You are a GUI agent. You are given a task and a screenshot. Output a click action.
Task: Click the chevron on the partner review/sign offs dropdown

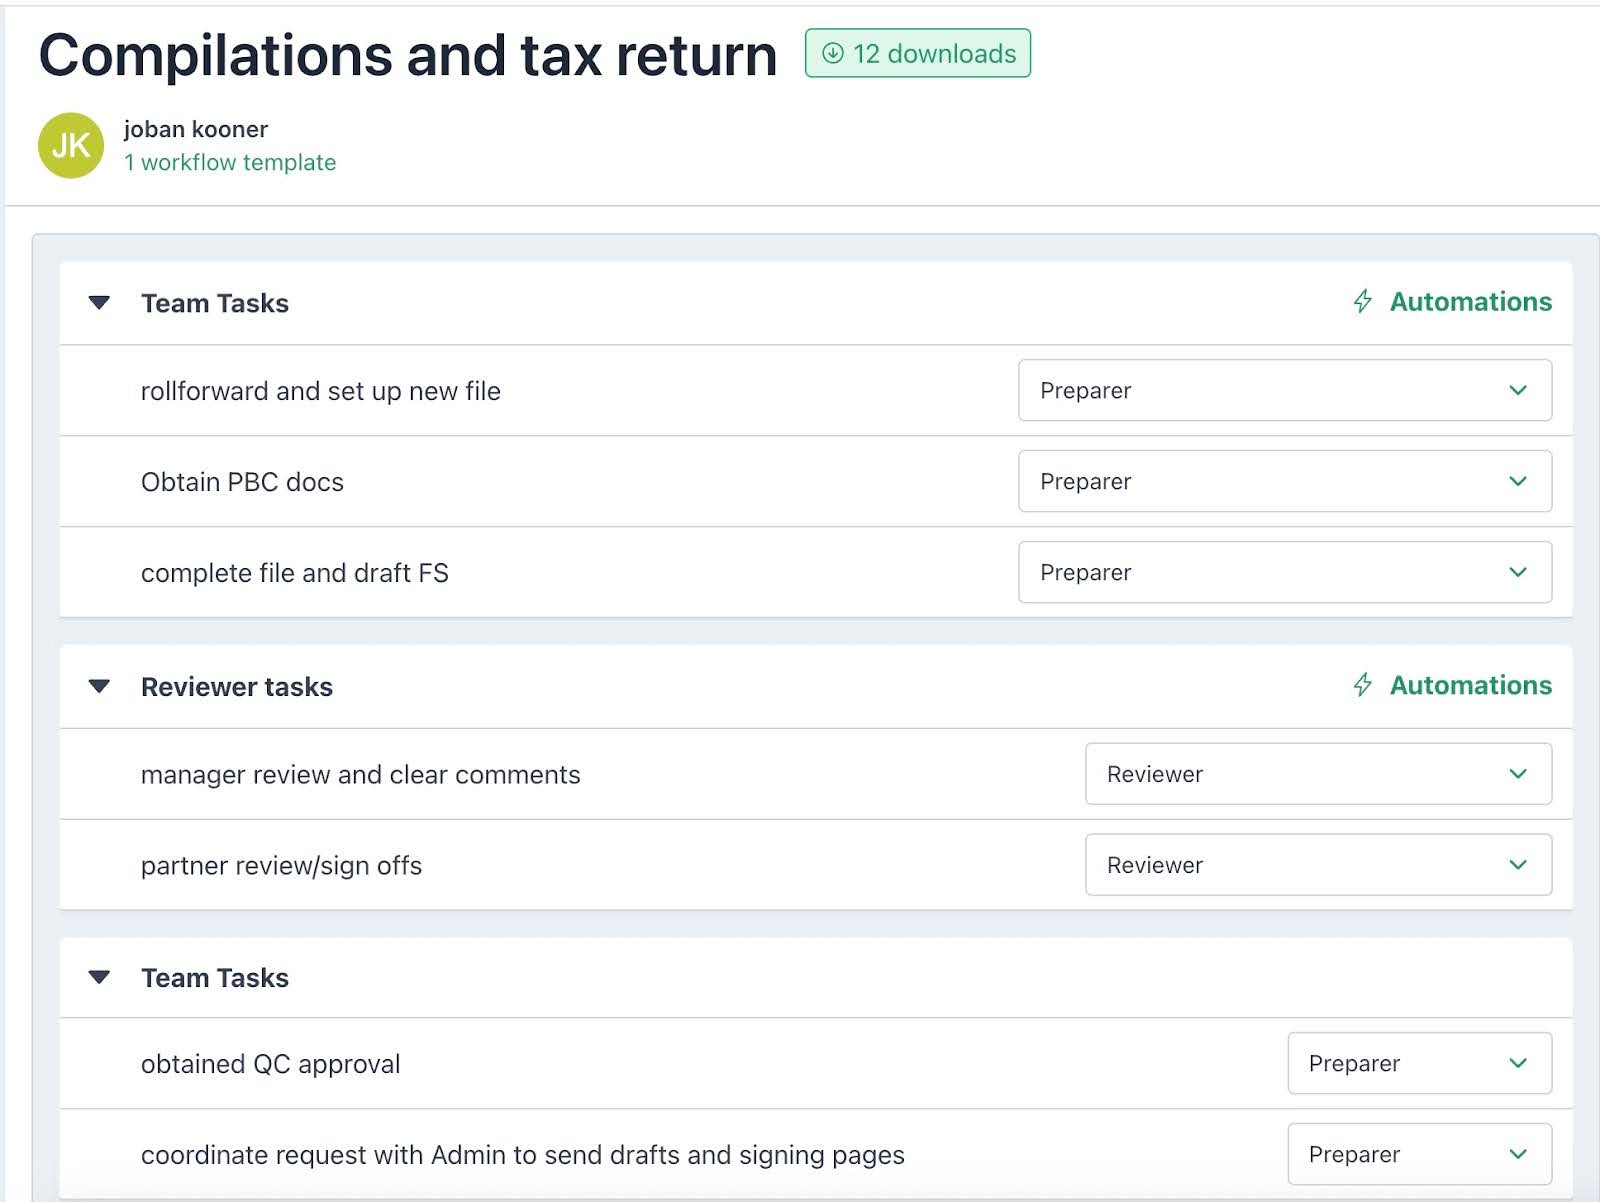[1518, 865]
